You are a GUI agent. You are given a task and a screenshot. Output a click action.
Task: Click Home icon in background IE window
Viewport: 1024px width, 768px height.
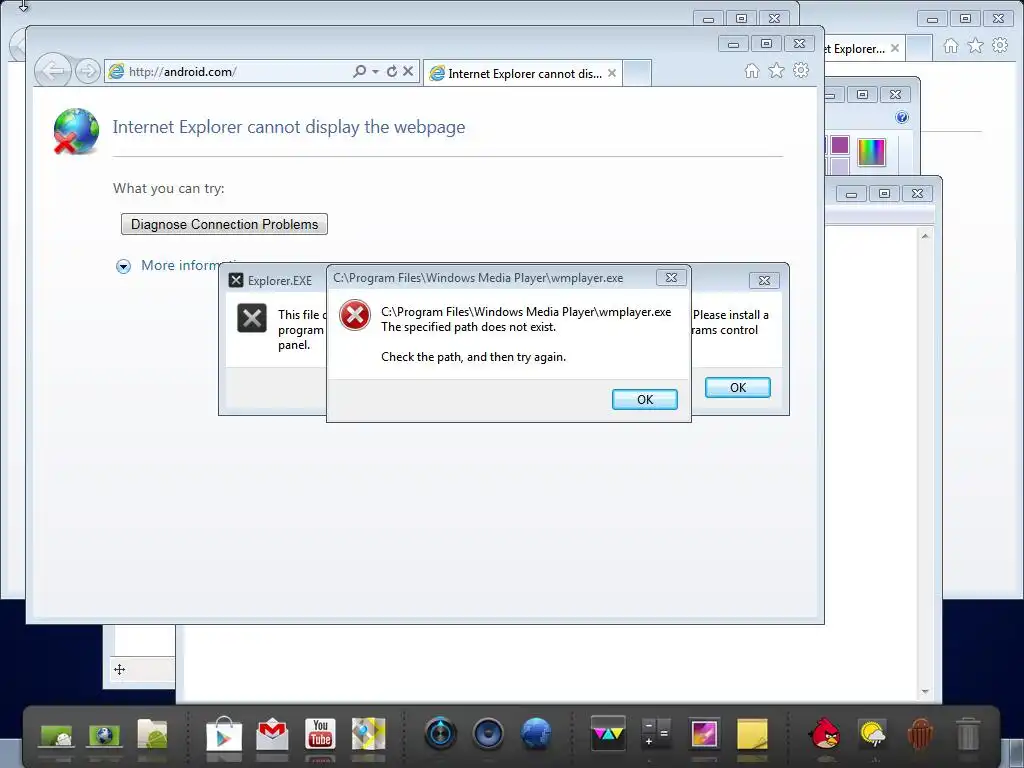951,45
